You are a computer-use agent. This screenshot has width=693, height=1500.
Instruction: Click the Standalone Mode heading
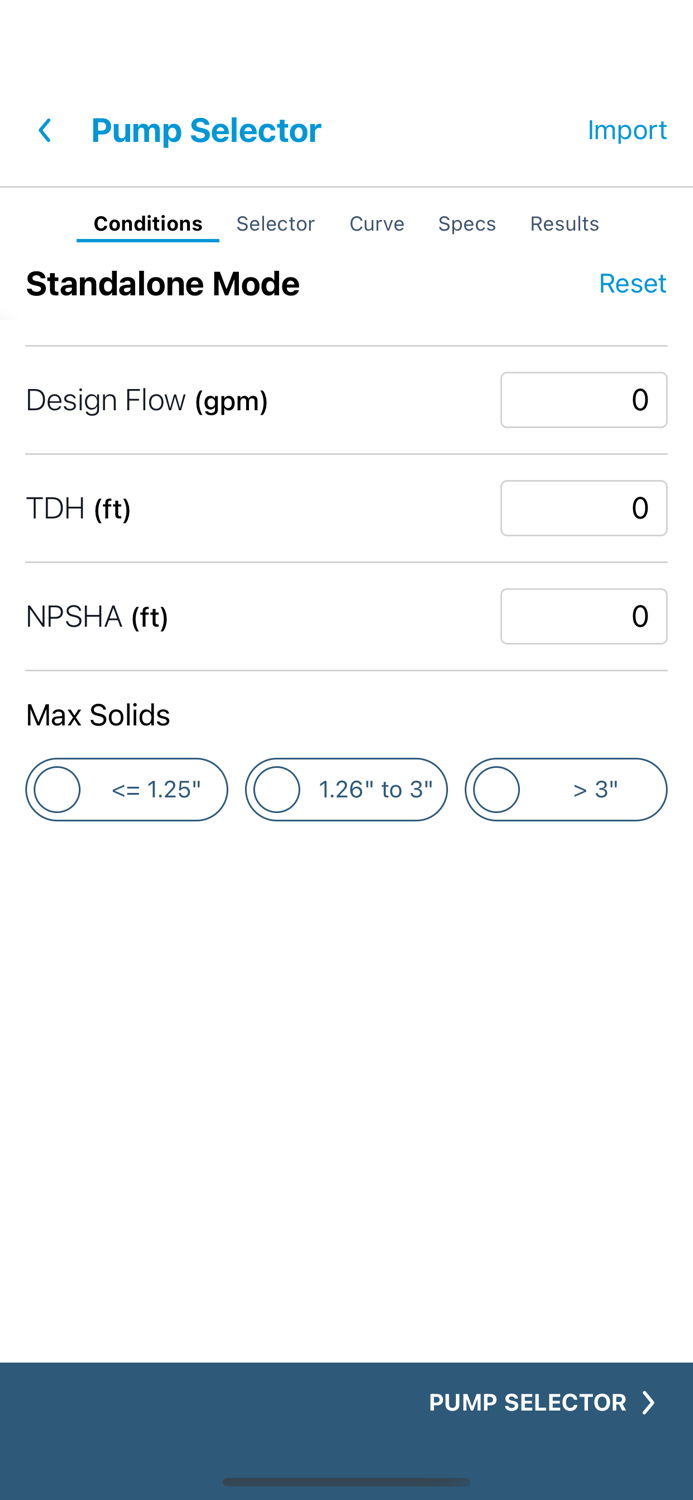pos(163,284)
